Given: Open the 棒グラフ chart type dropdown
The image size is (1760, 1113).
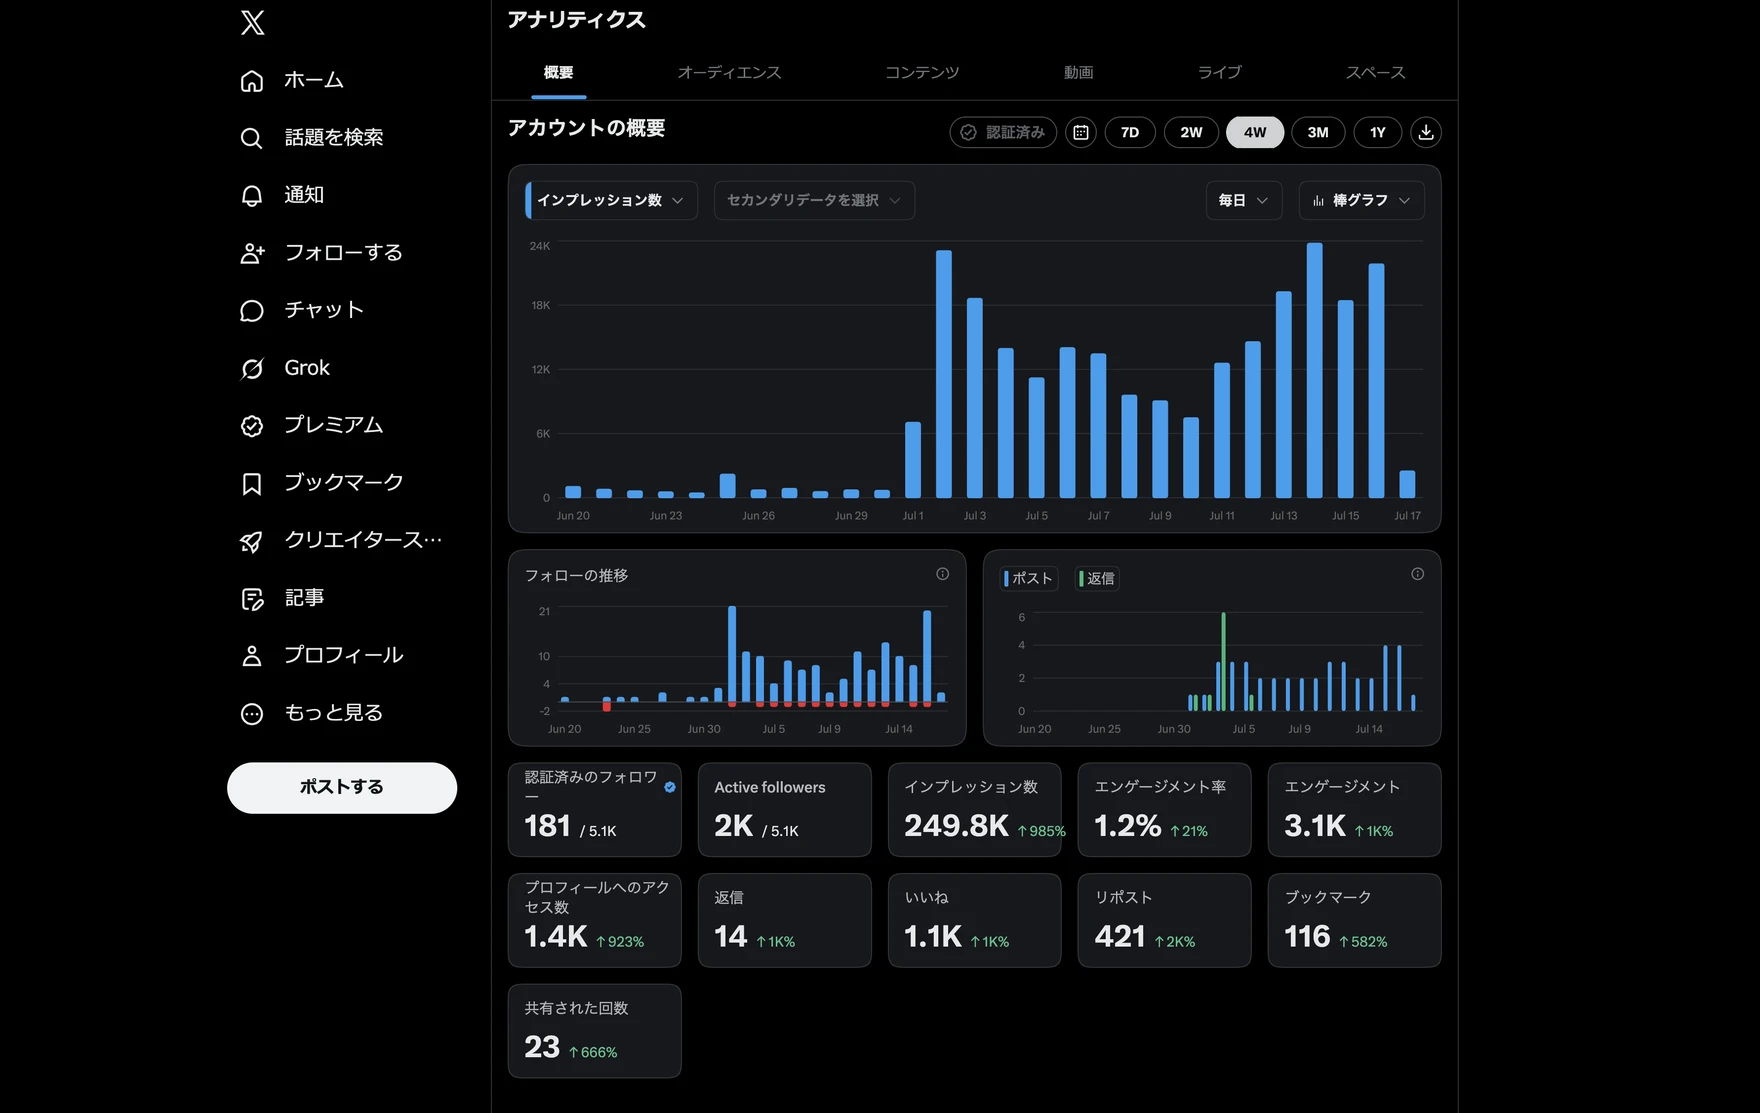Looking at the screenshot, I should coord(1361,200).
